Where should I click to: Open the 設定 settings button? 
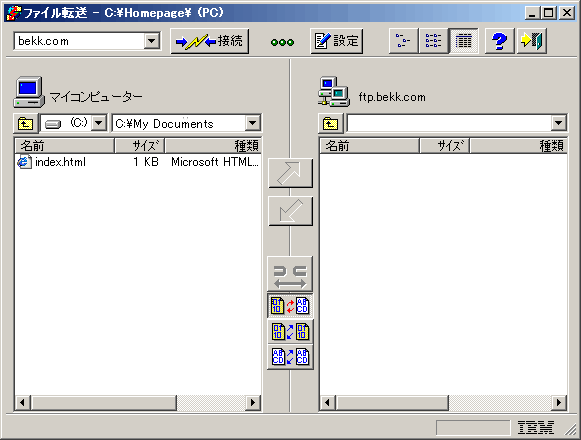pos(336,41)
